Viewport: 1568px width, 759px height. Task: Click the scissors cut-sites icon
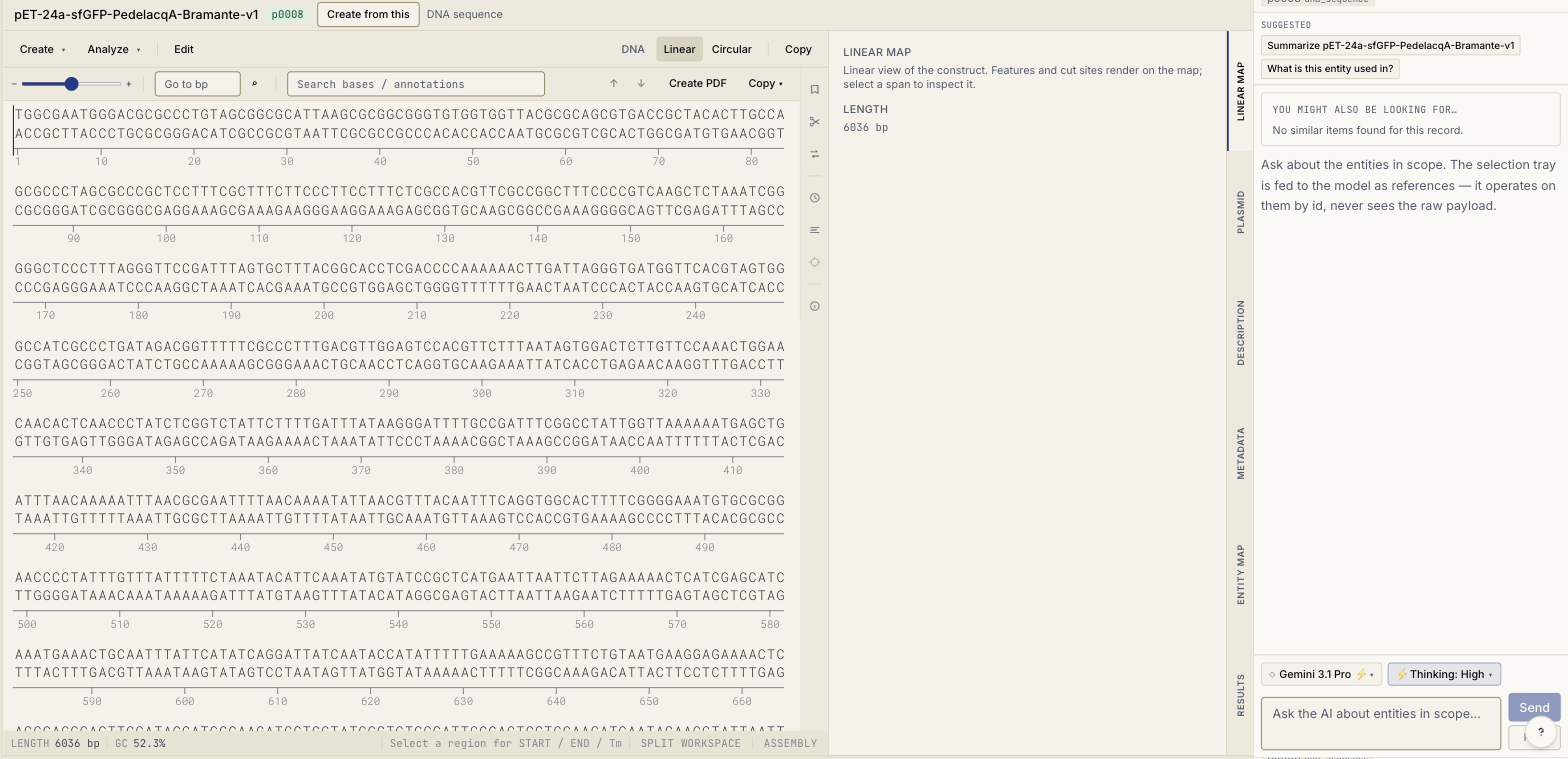814,122
